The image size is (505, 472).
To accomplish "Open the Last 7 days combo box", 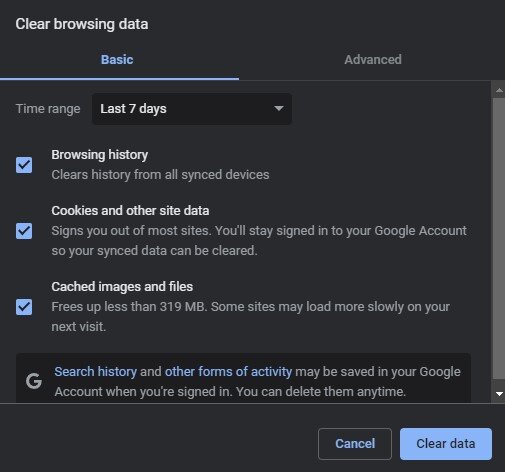I will pos(192,109).
